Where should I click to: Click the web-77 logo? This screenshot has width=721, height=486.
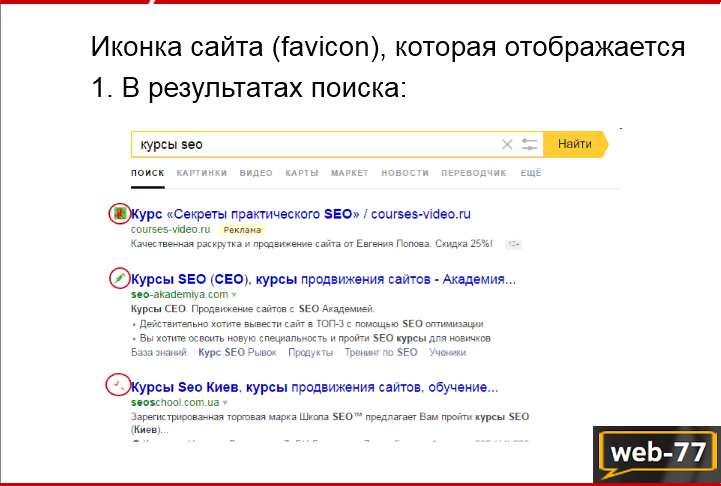(657, 454)
